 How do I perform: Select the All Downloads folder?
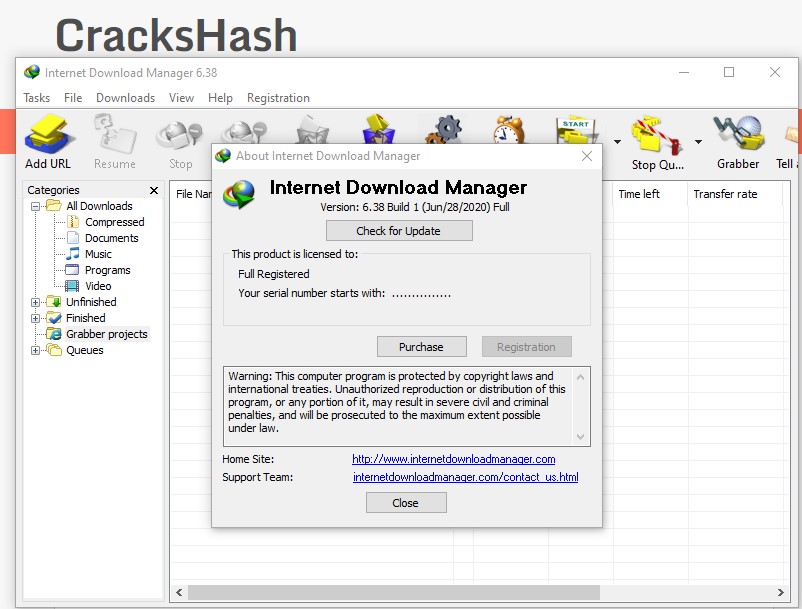tap(99, 206)
